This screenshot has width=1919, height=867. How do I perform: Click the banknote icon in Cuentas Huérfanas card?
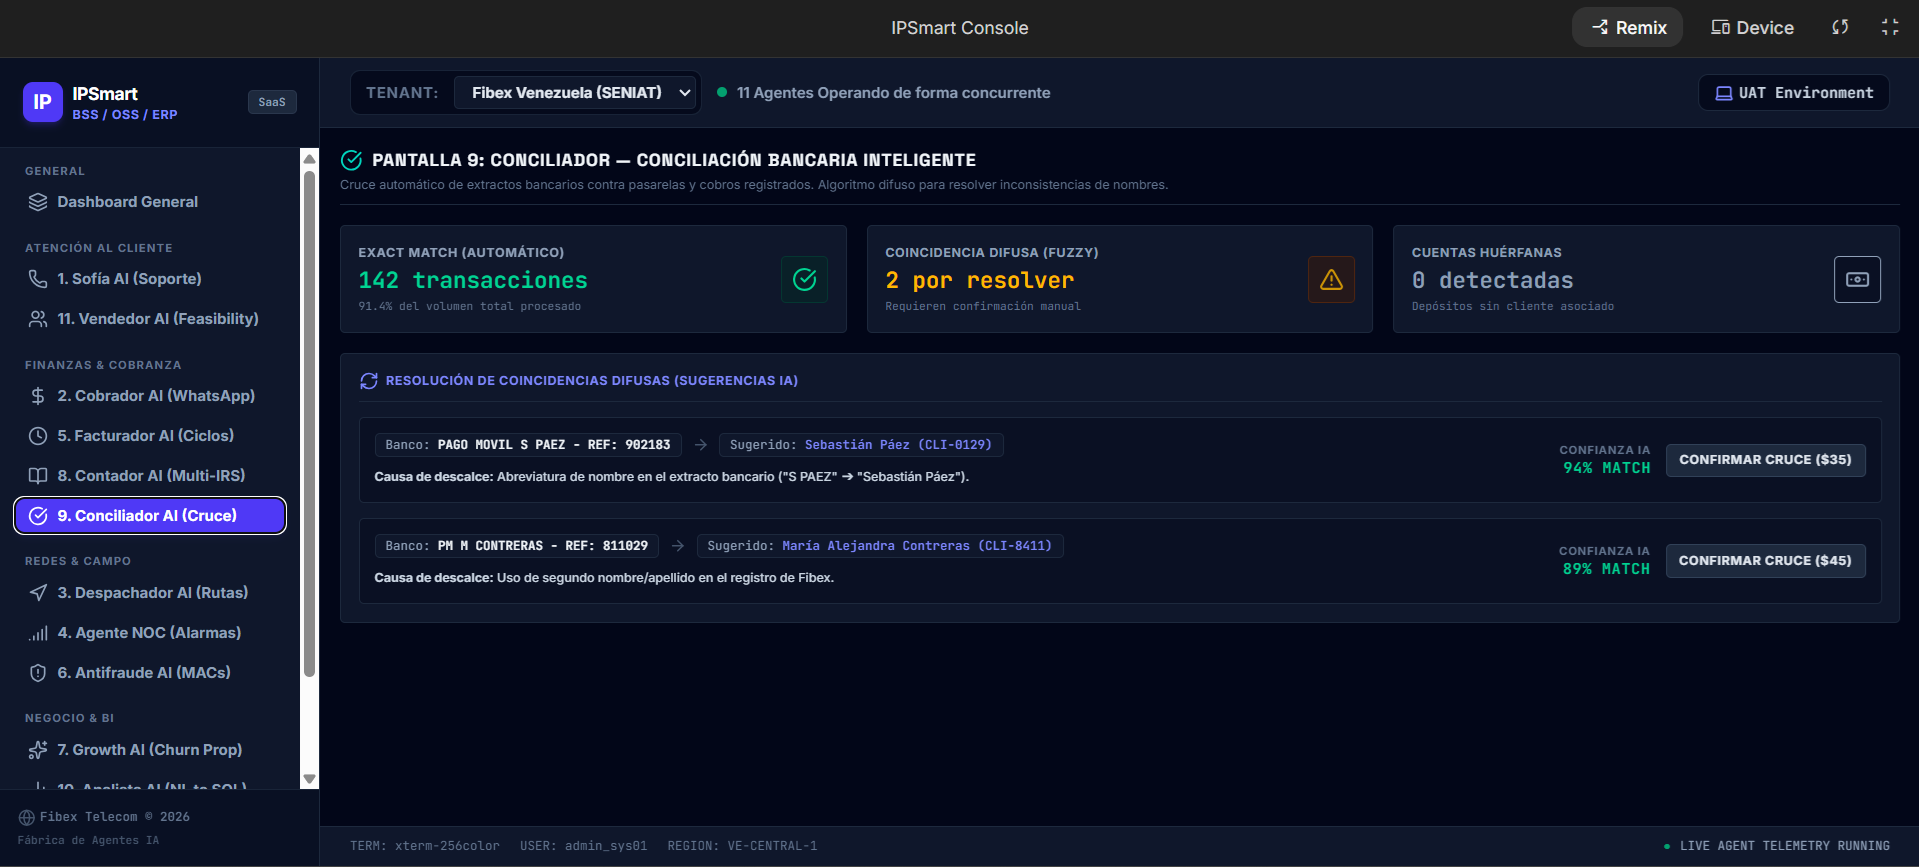tap(1857, 279)
